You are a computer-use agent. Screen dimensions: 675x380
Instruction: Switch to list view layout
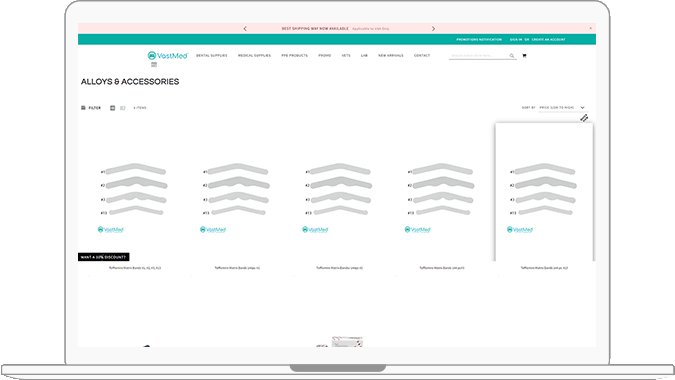123,108
